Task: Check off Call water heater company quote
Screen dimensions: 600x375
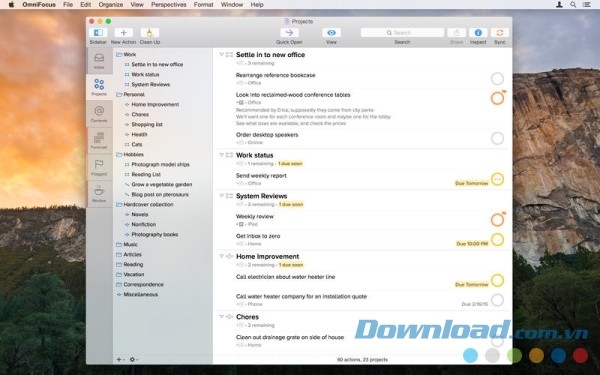Action: [x=497, y=300]
